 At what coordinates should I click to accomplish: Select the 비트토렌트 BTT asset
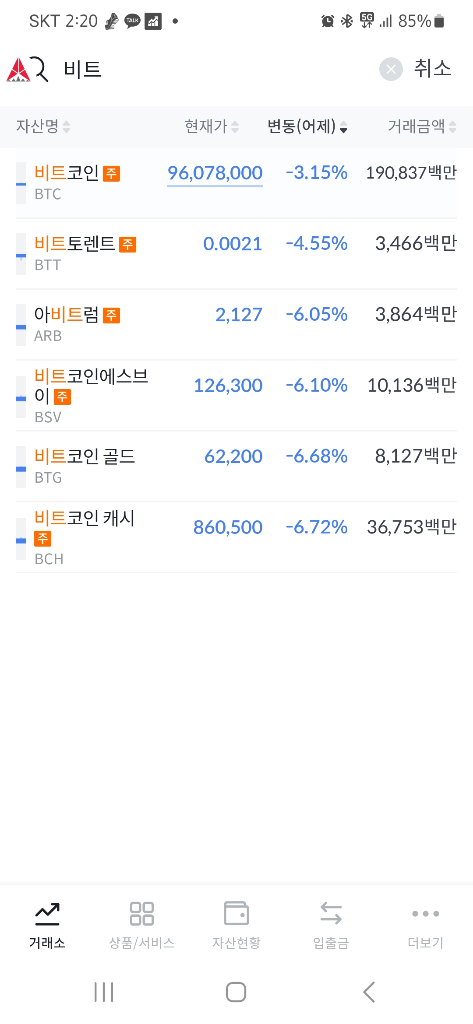pos(236,253)
